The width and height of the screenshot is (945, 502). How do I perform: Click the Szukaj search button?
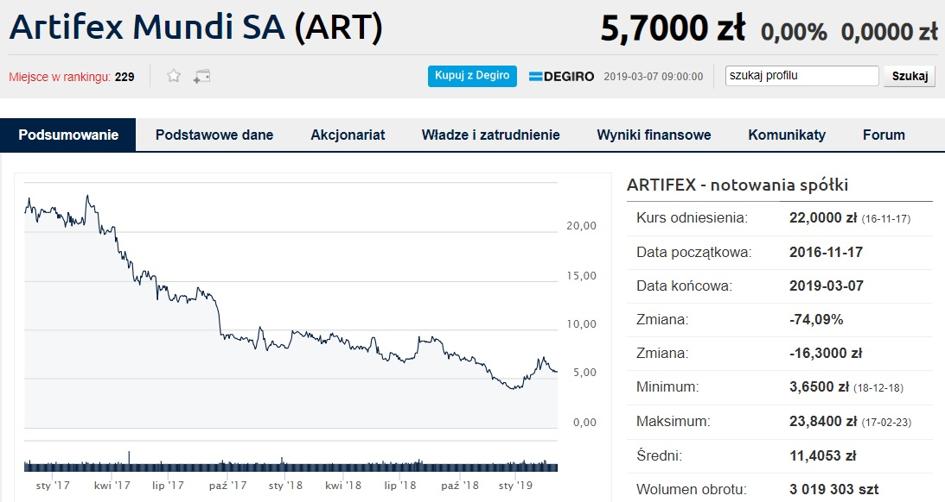pyautogui.click(x=909, y=76)
